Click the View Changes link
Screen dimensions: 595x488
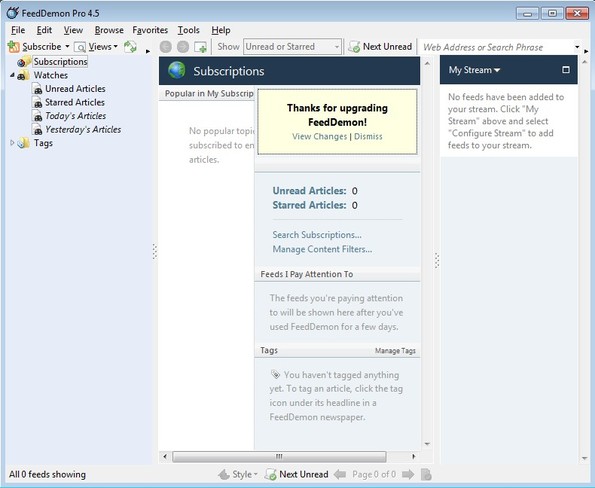click(x=320, y=137)
